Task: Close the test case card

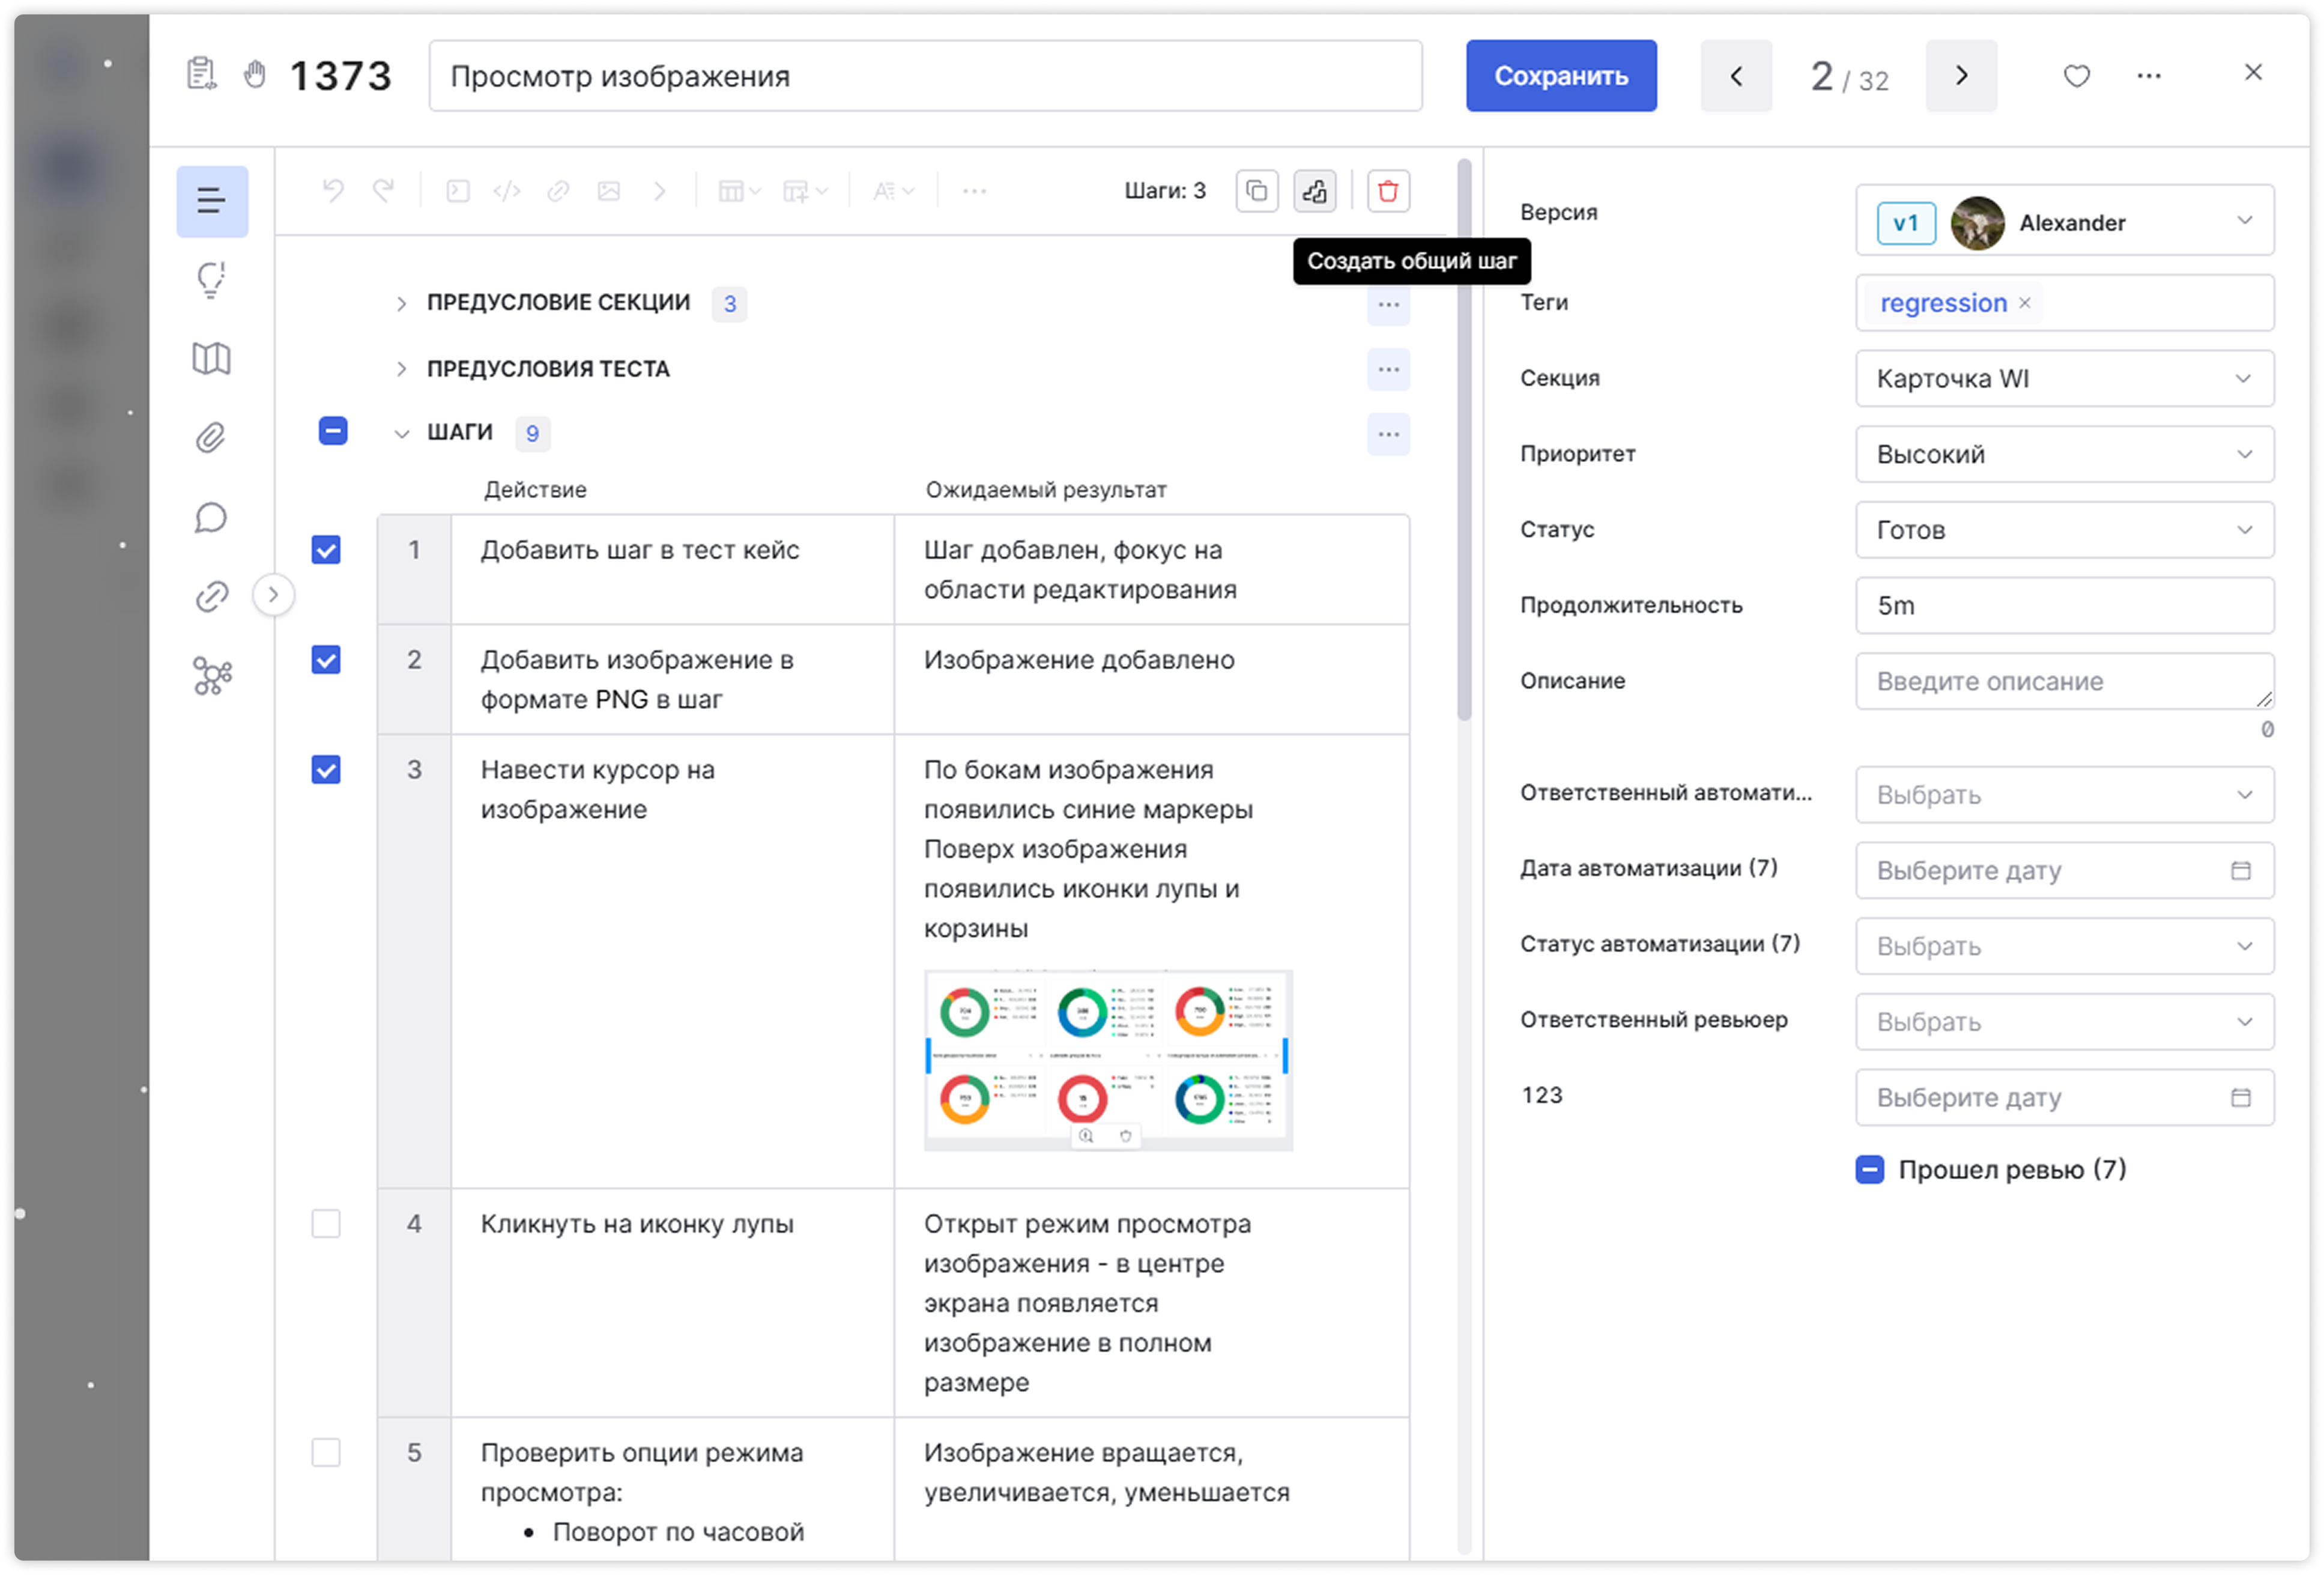Action: click(x=2253, y=72)
